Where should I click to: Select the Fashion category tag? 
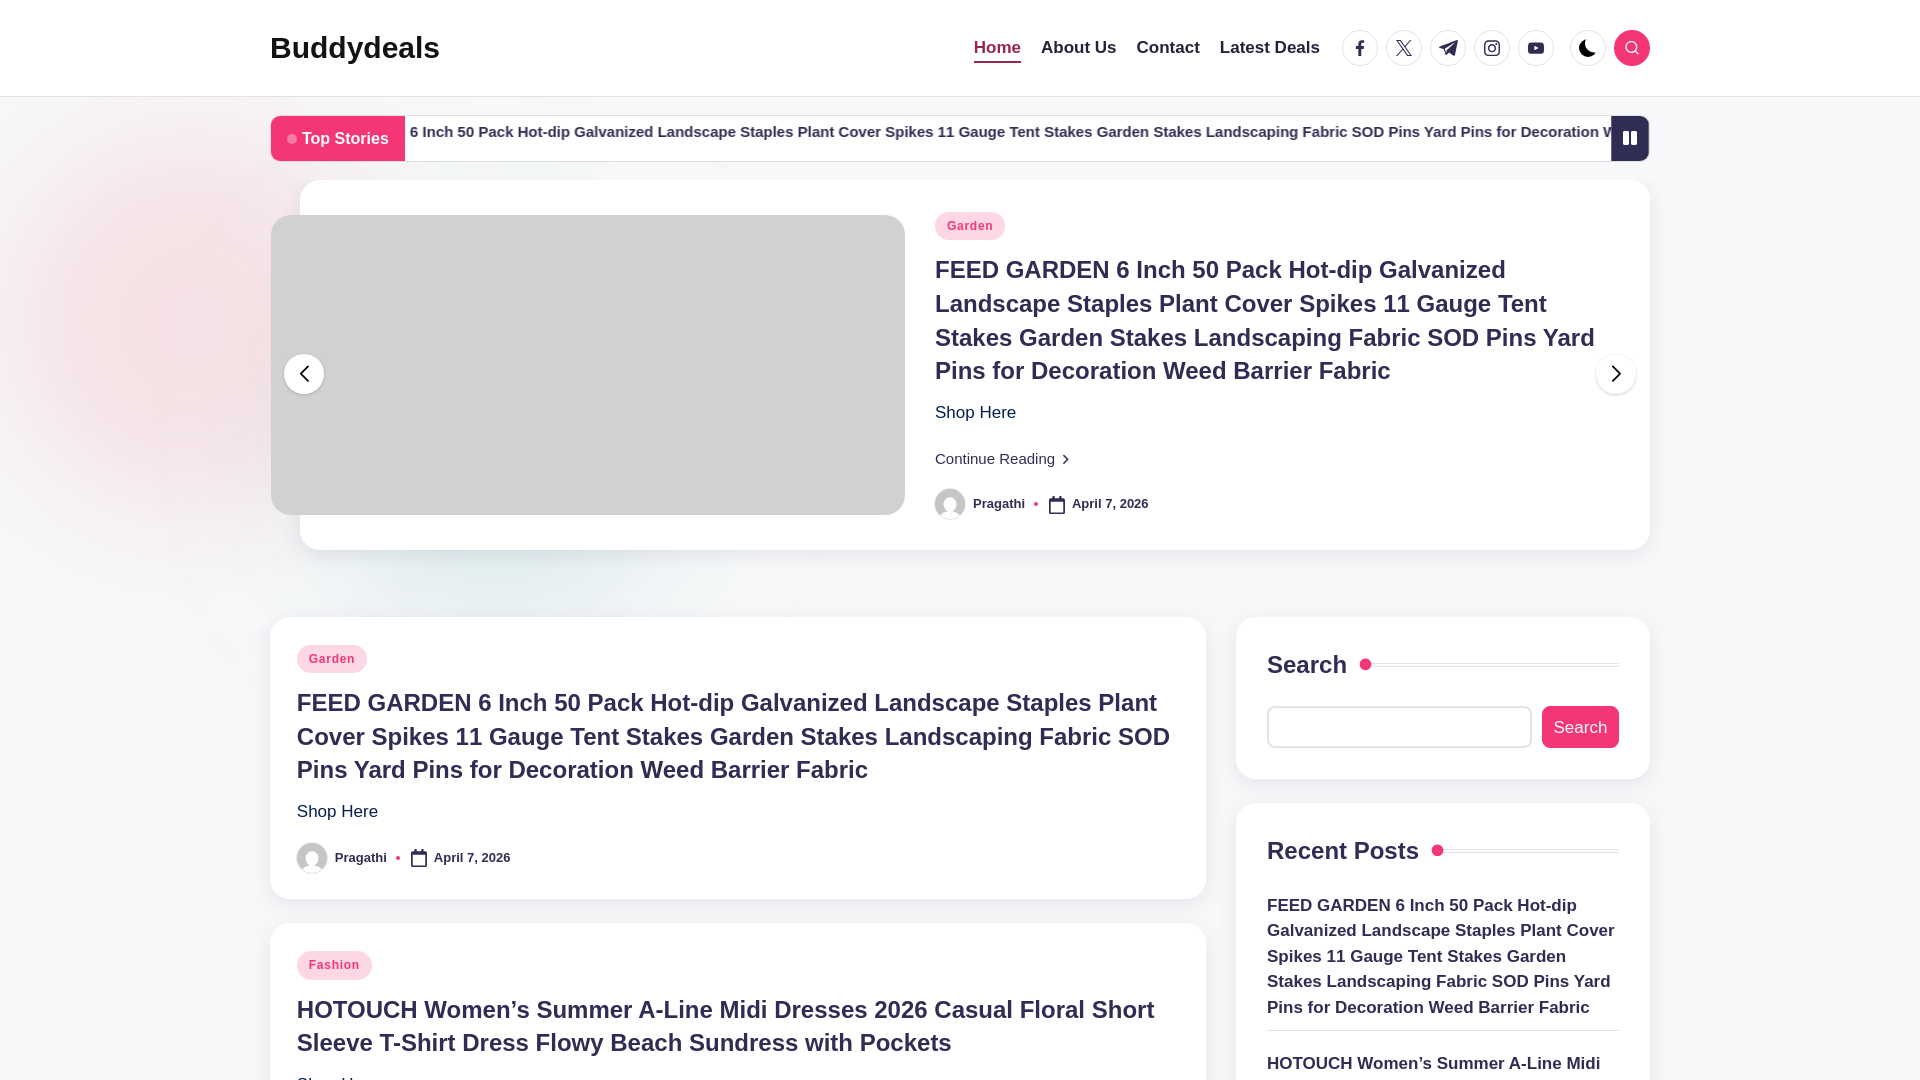(x=334, y=965)
